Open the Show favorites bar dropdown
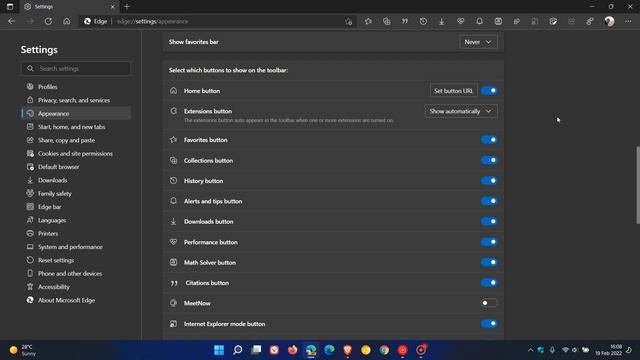This screenshot has height=360, width=640. point(478,42)
